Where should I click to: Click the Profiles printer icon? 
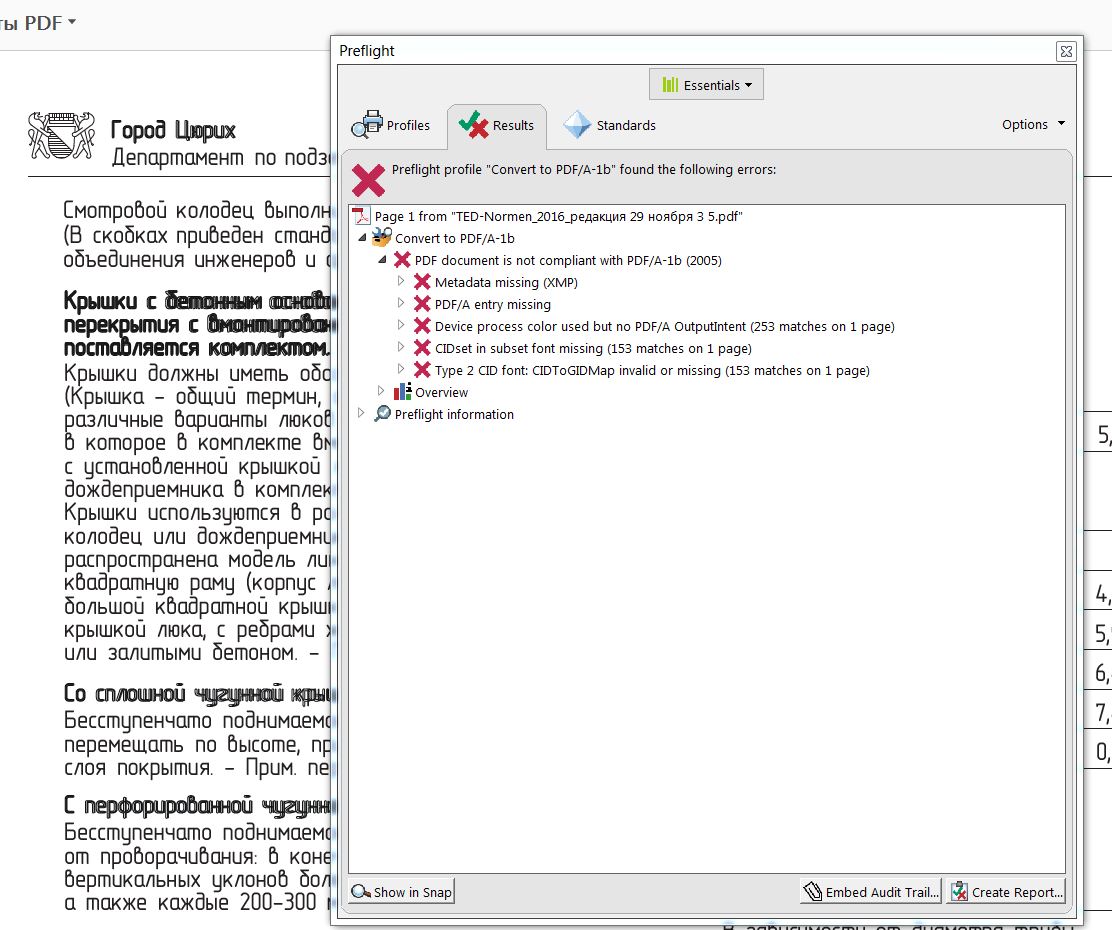pyautogui.click(x=367, y=125)
